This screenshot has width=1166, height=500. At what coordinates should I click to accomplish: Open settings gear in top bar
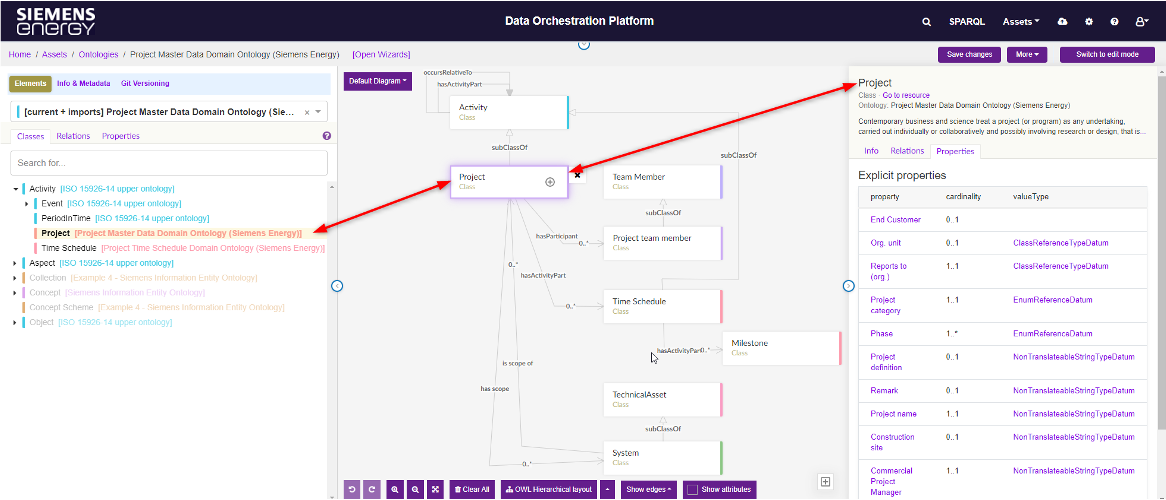click(1089, 21)
